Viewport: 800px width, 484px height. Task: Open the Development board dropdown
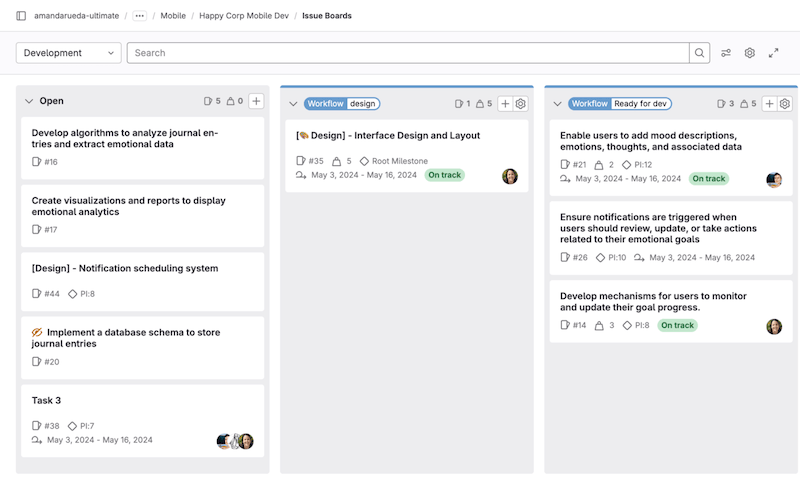[x=69, y=53]
